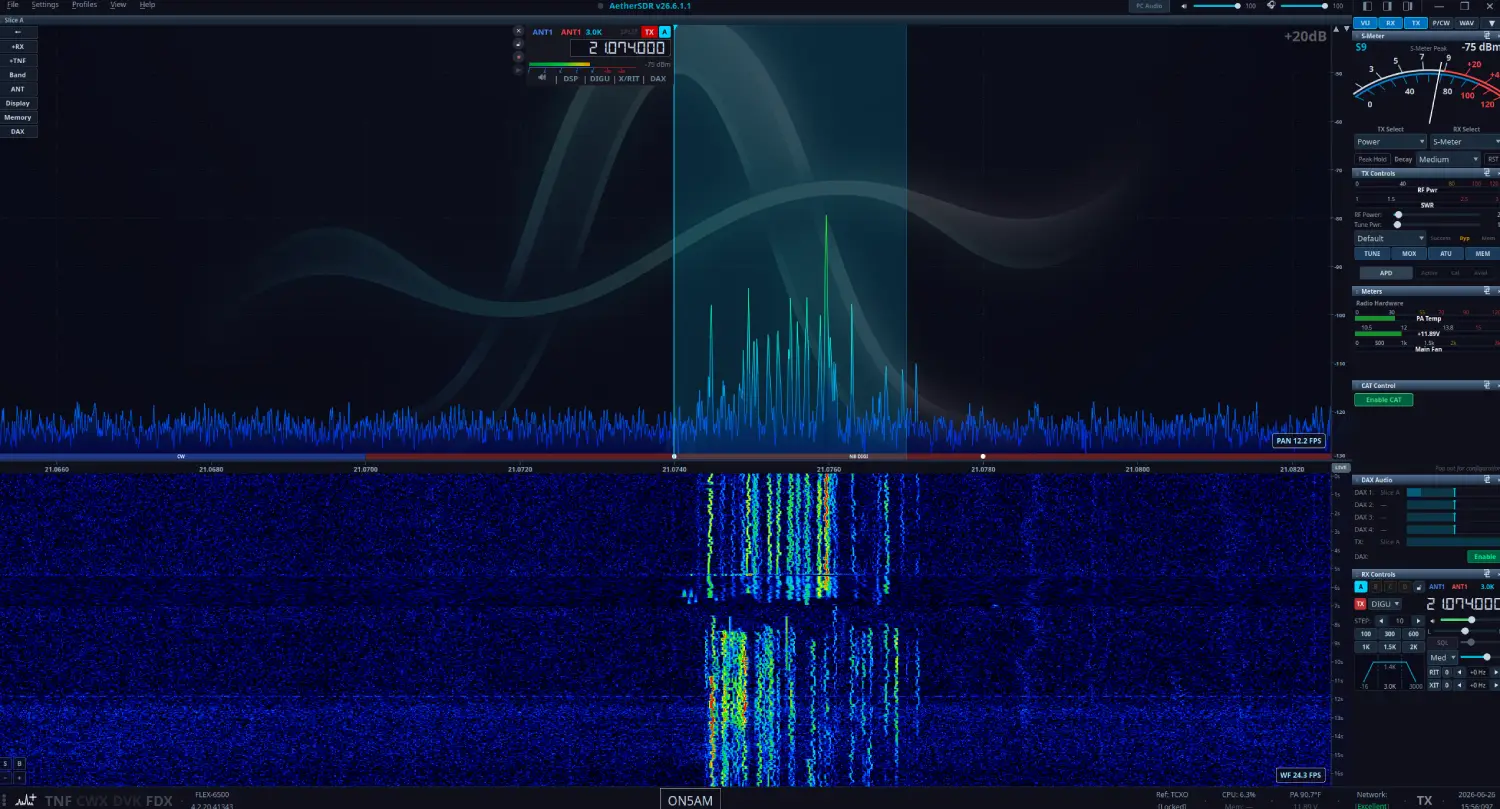1500x809 pixels.
Task: Toggle the slice lock icon on flag
Action: 519,44
